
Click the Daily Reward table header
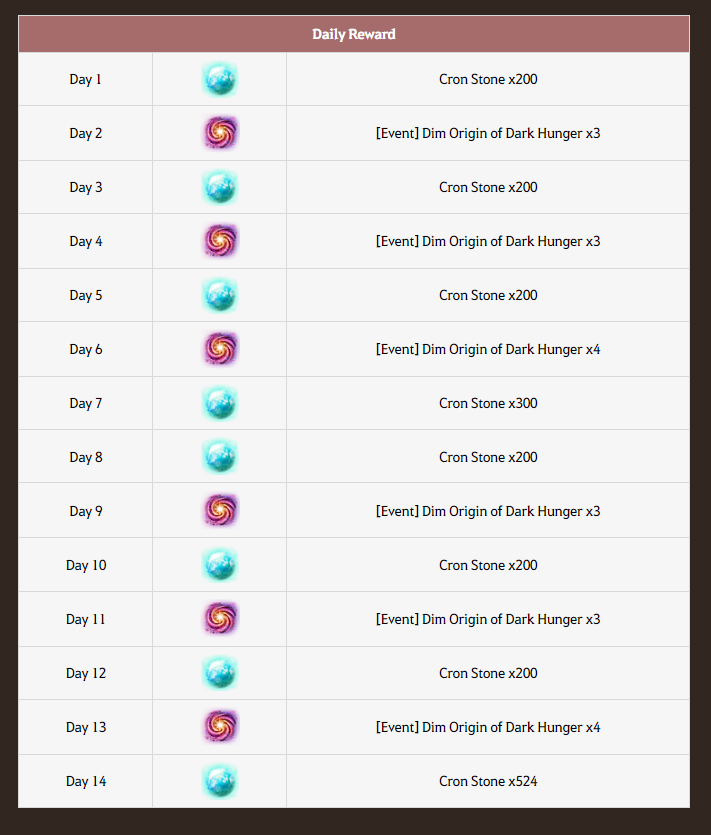point(354,34)
